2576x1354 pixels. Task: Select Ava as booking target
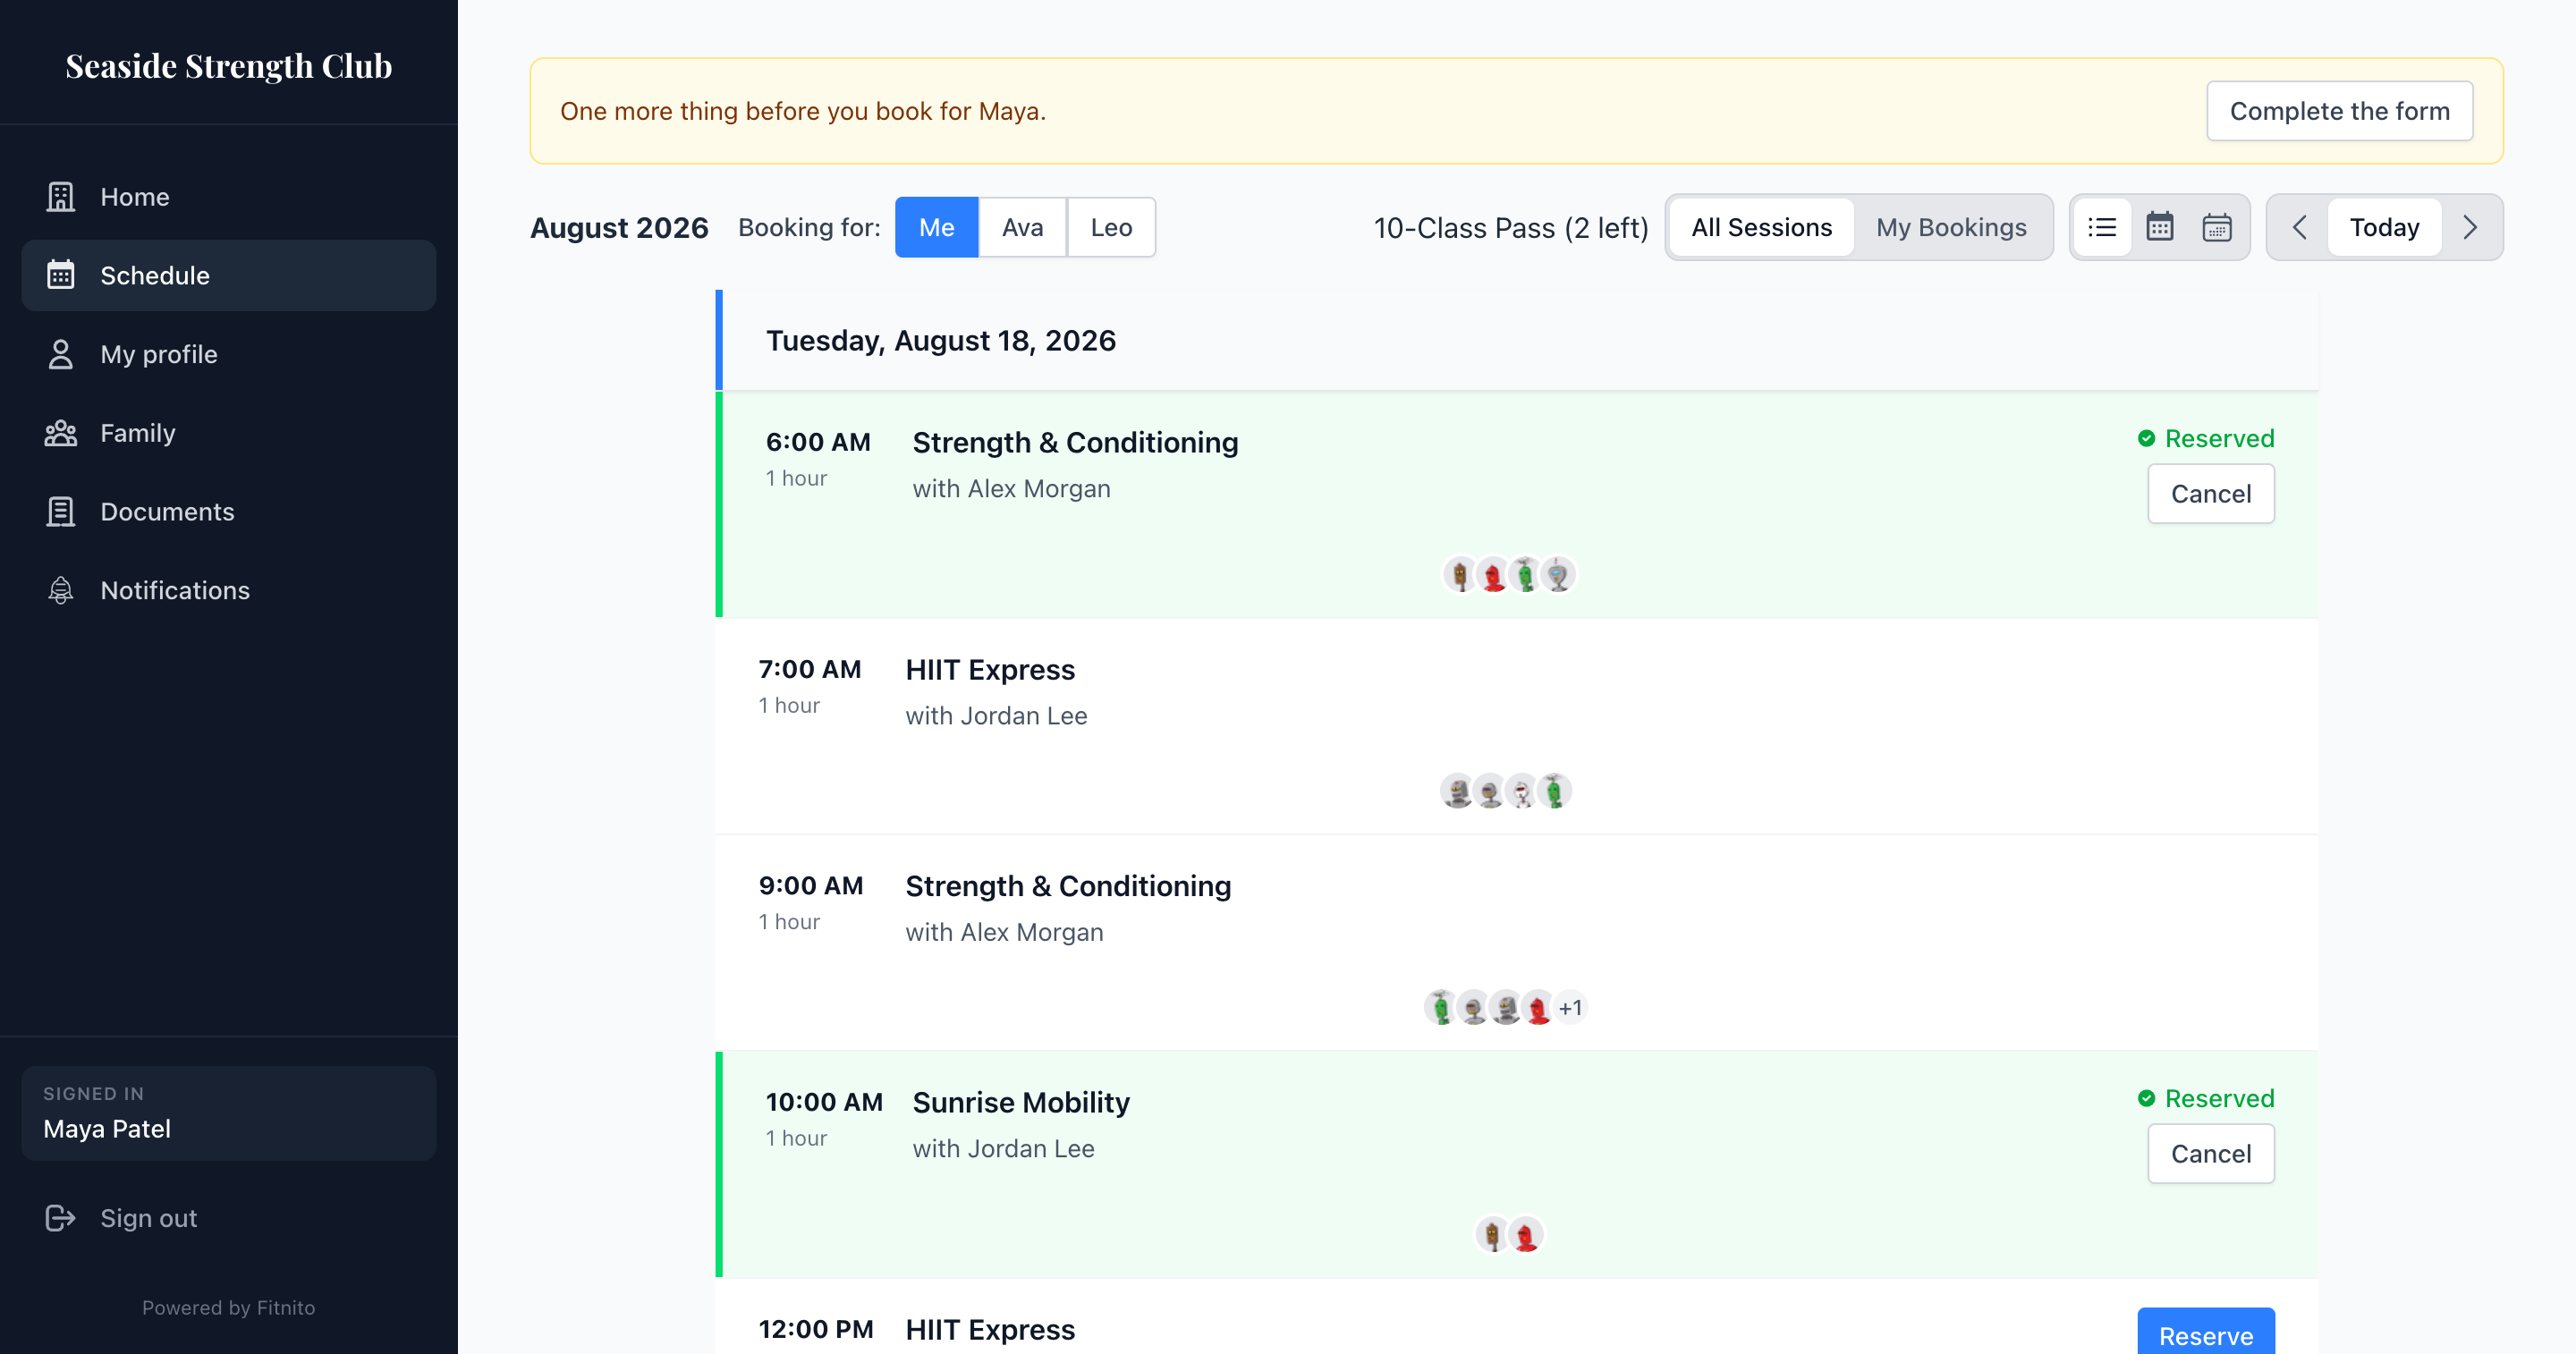[1022, 227]
